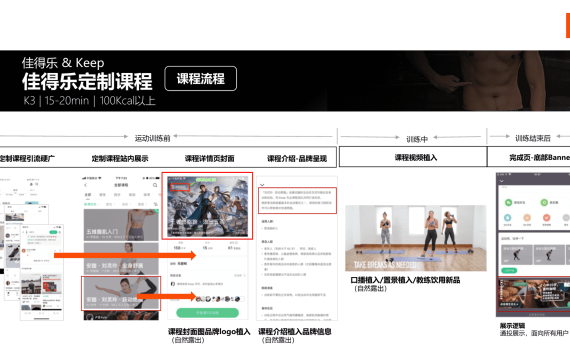Collapse the workout completion page chevron
570x360 pixels.
(x=502, y=181)
